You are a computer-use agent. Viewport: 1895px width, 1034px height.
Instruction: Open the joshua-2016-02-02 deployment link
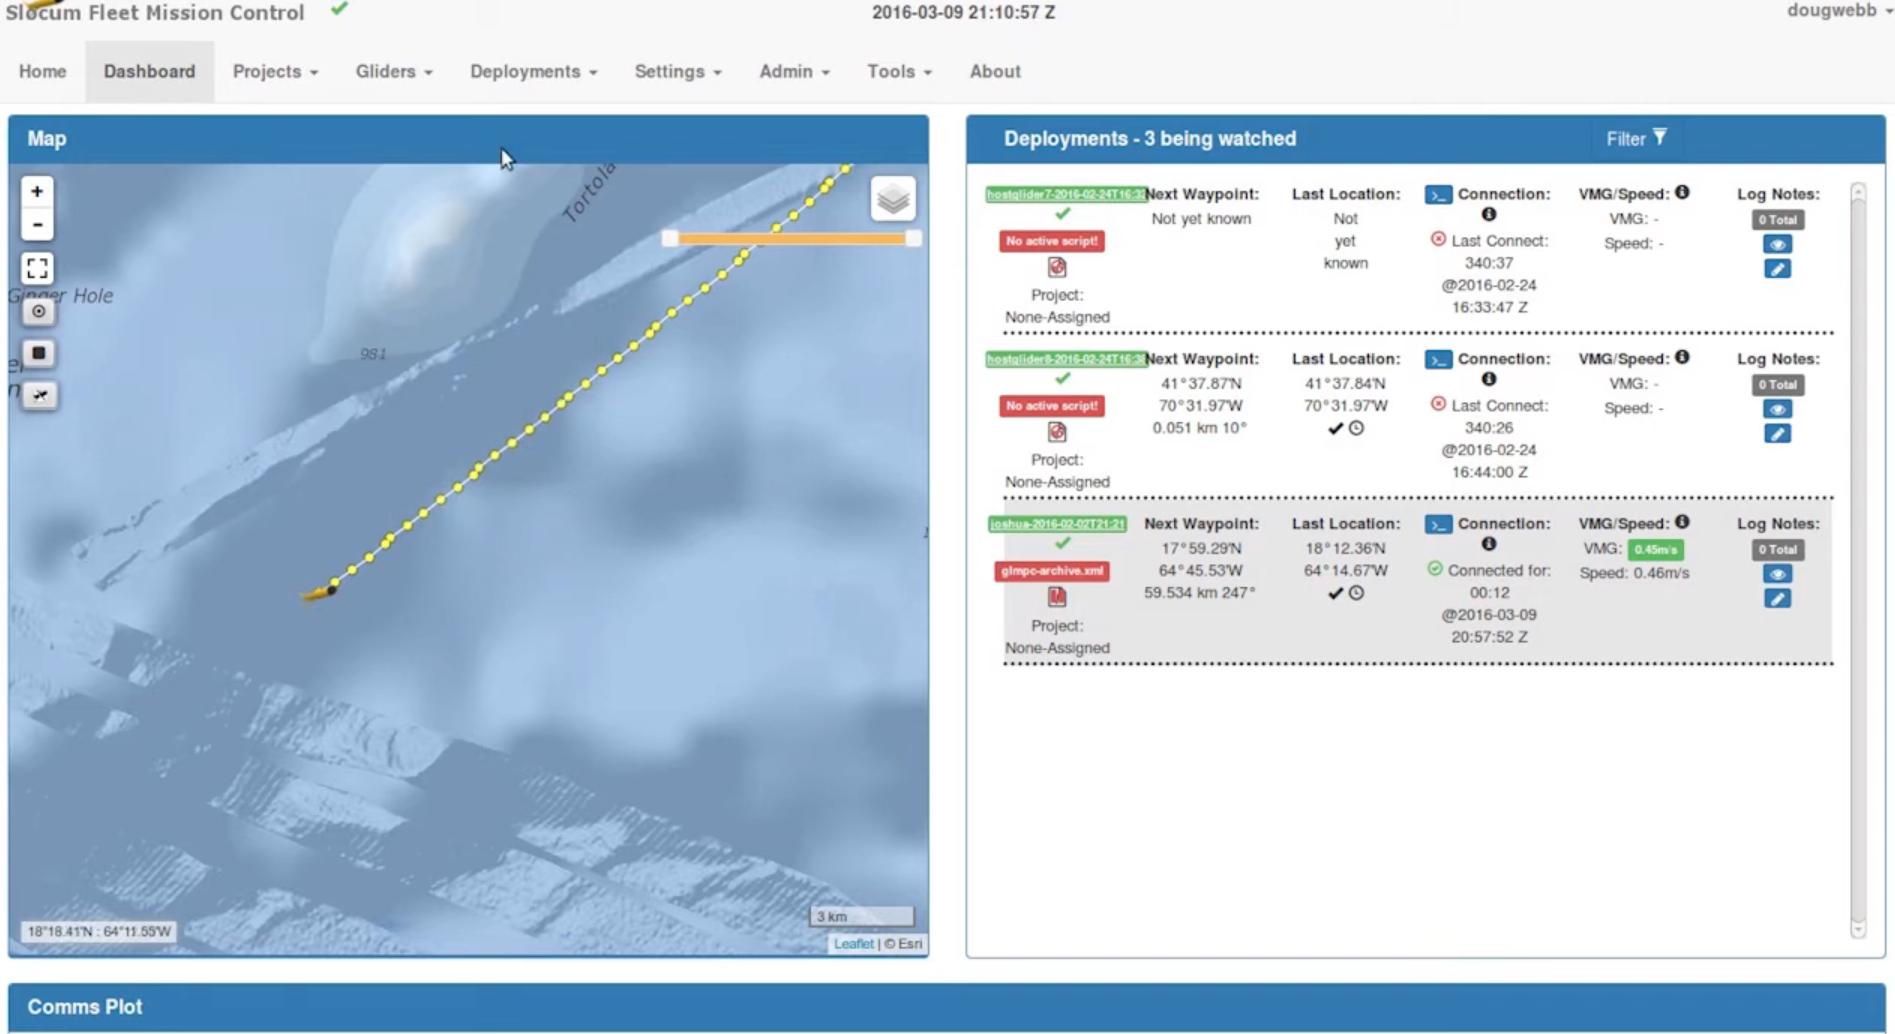click(1057, 524)
